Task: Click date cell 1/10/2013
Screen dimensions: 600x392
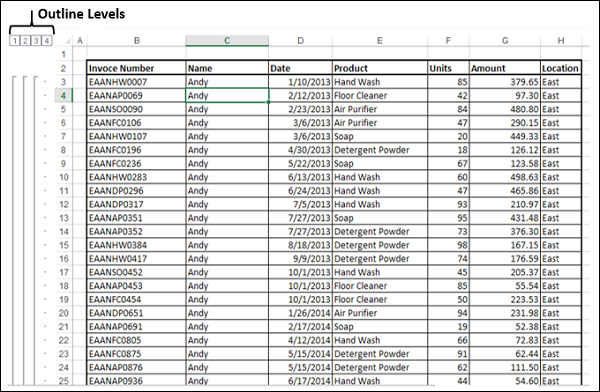Action: [300, 82]
